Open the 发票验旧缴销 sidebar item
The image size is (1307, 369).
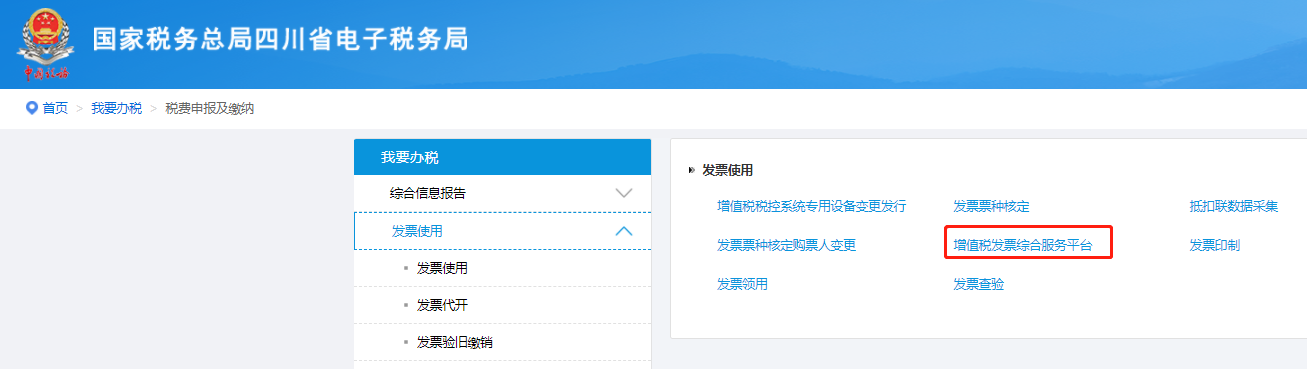click(455, 342)
